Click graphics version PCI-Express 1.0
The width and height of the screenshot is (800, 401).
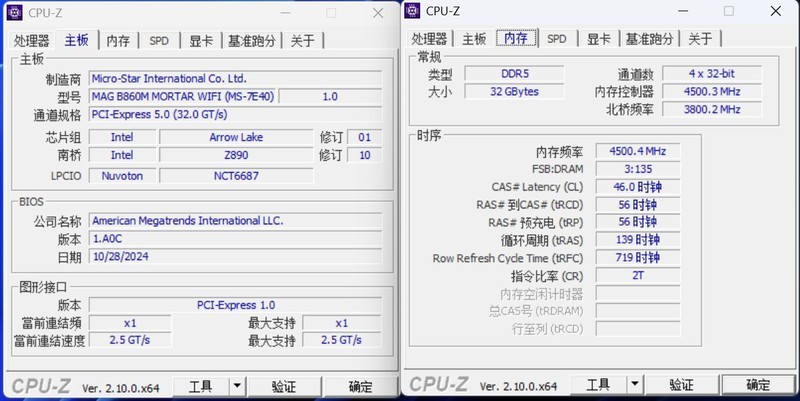(235, 305)
